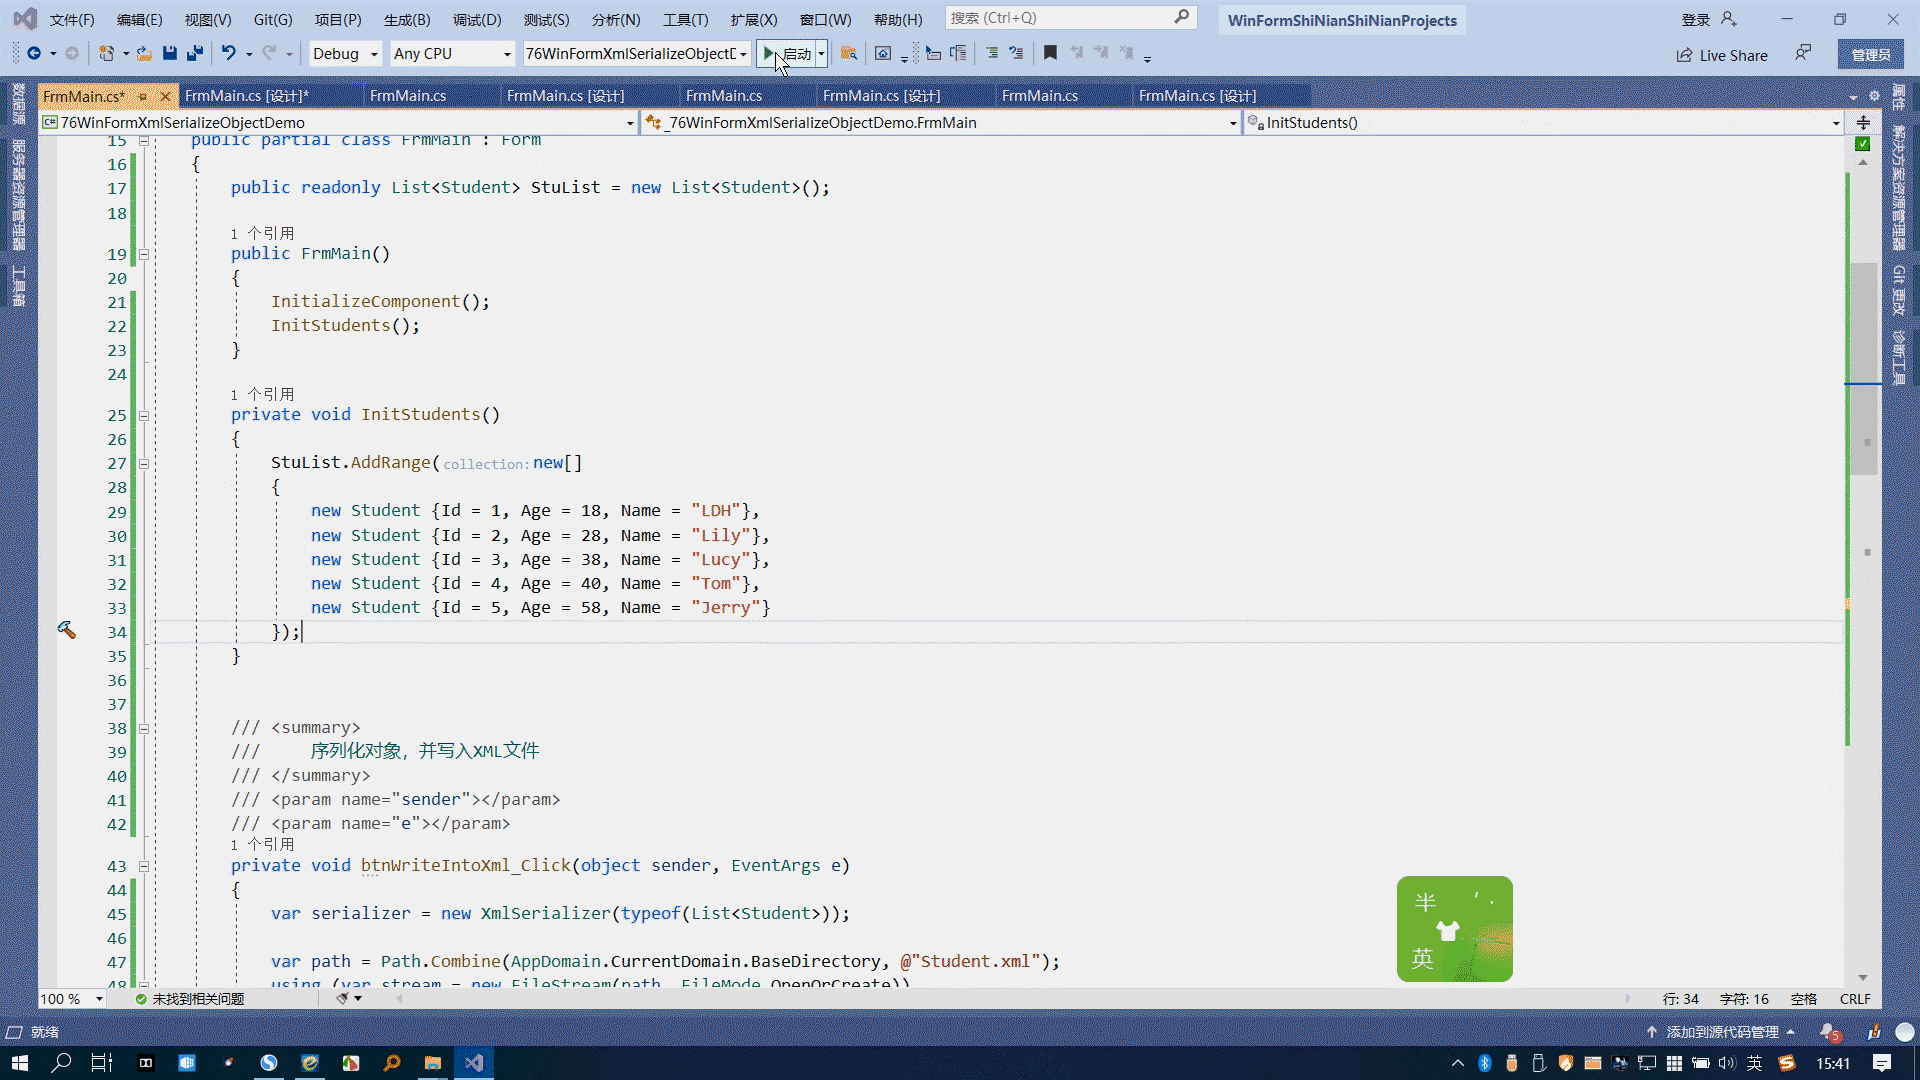
Task: Switch to the second FrmMain.cs [设计]* tab
Action: pos(247,96)
